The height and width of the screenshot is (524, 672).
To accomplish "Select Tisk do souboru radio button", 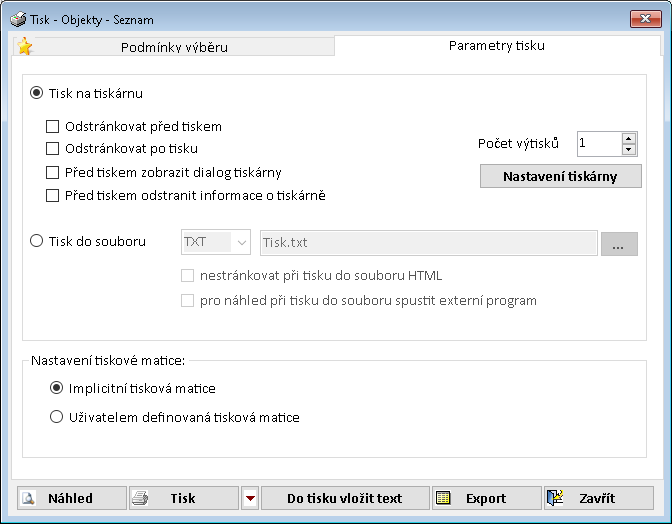I will click(37, 241).
